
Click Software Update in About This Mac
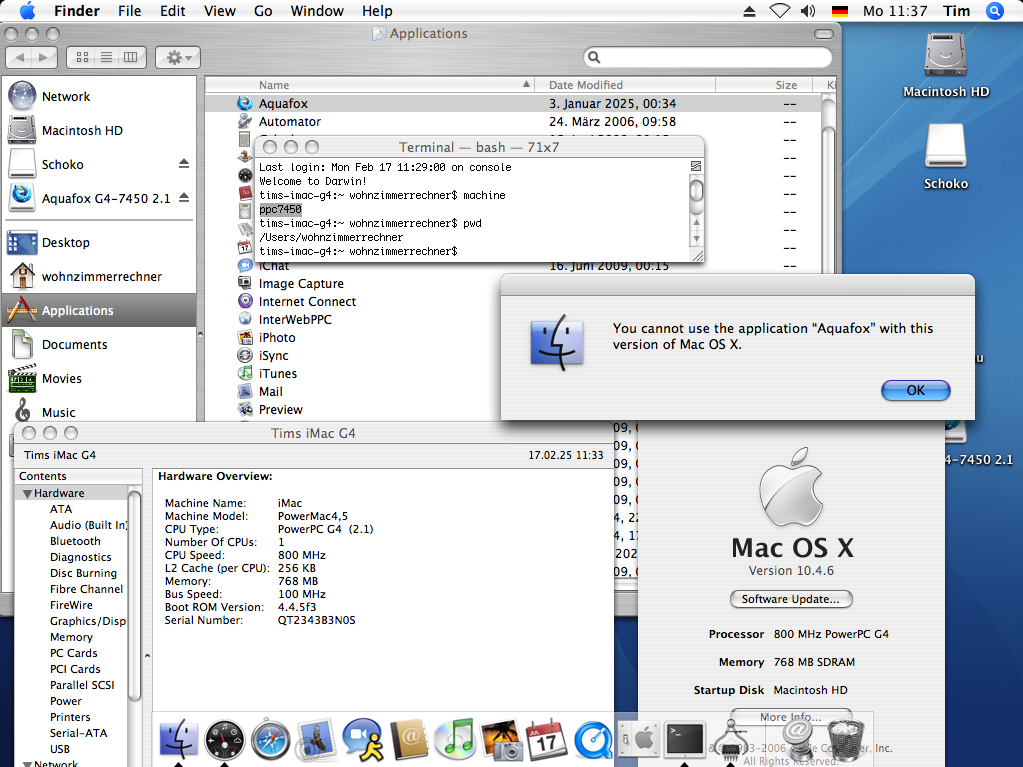point(791,599)
